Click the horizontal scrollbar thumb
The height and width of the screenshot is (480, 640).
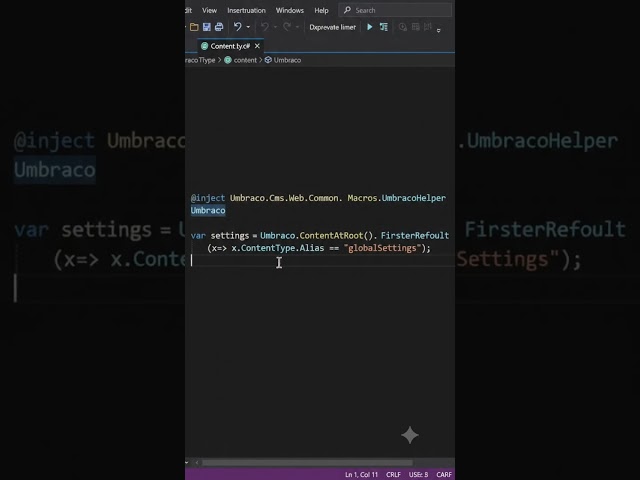point(307,463)
